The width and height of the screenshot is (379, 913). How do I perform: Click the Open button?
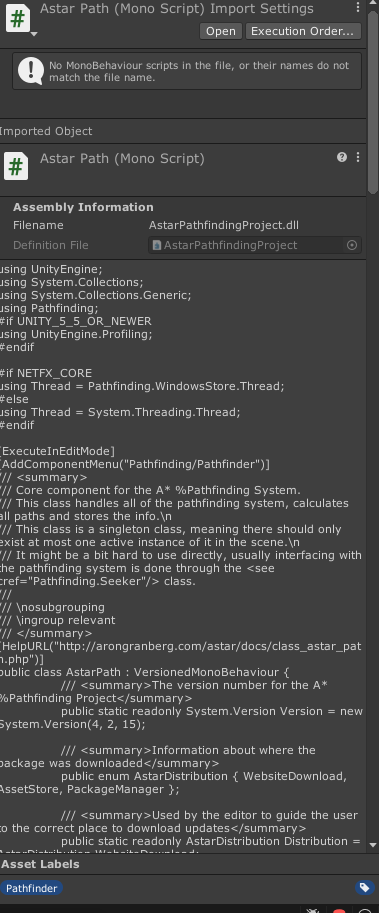(221, 31)
